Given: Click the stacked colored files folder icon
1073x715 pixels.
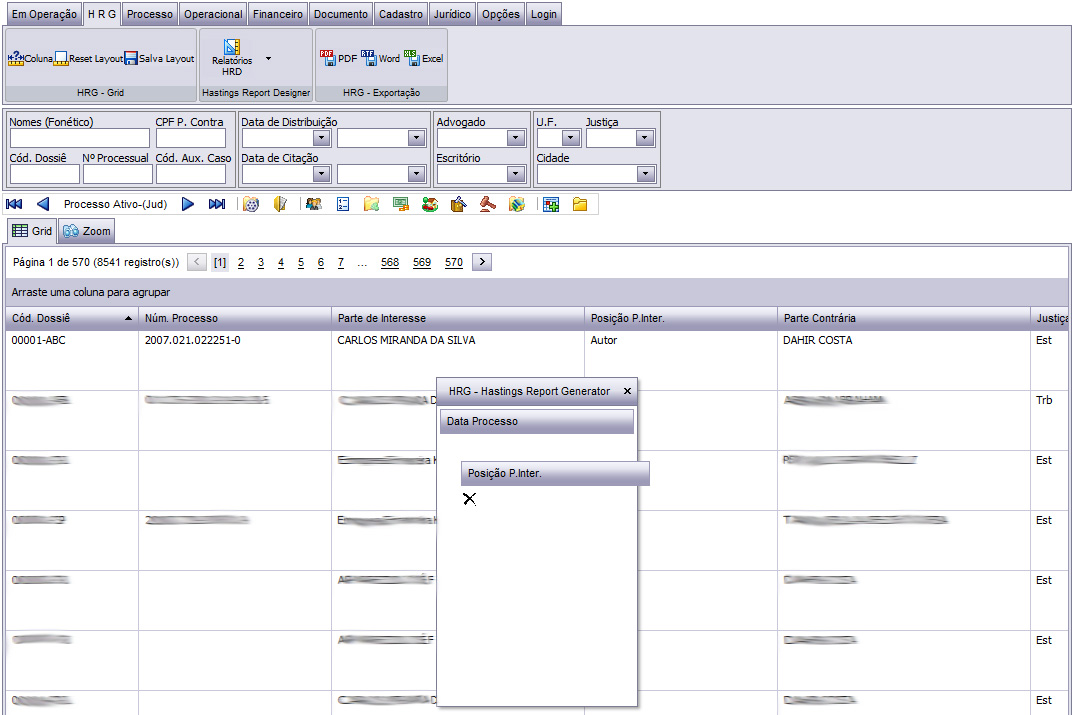Looking at the screenshot, I should click(517, 204).
